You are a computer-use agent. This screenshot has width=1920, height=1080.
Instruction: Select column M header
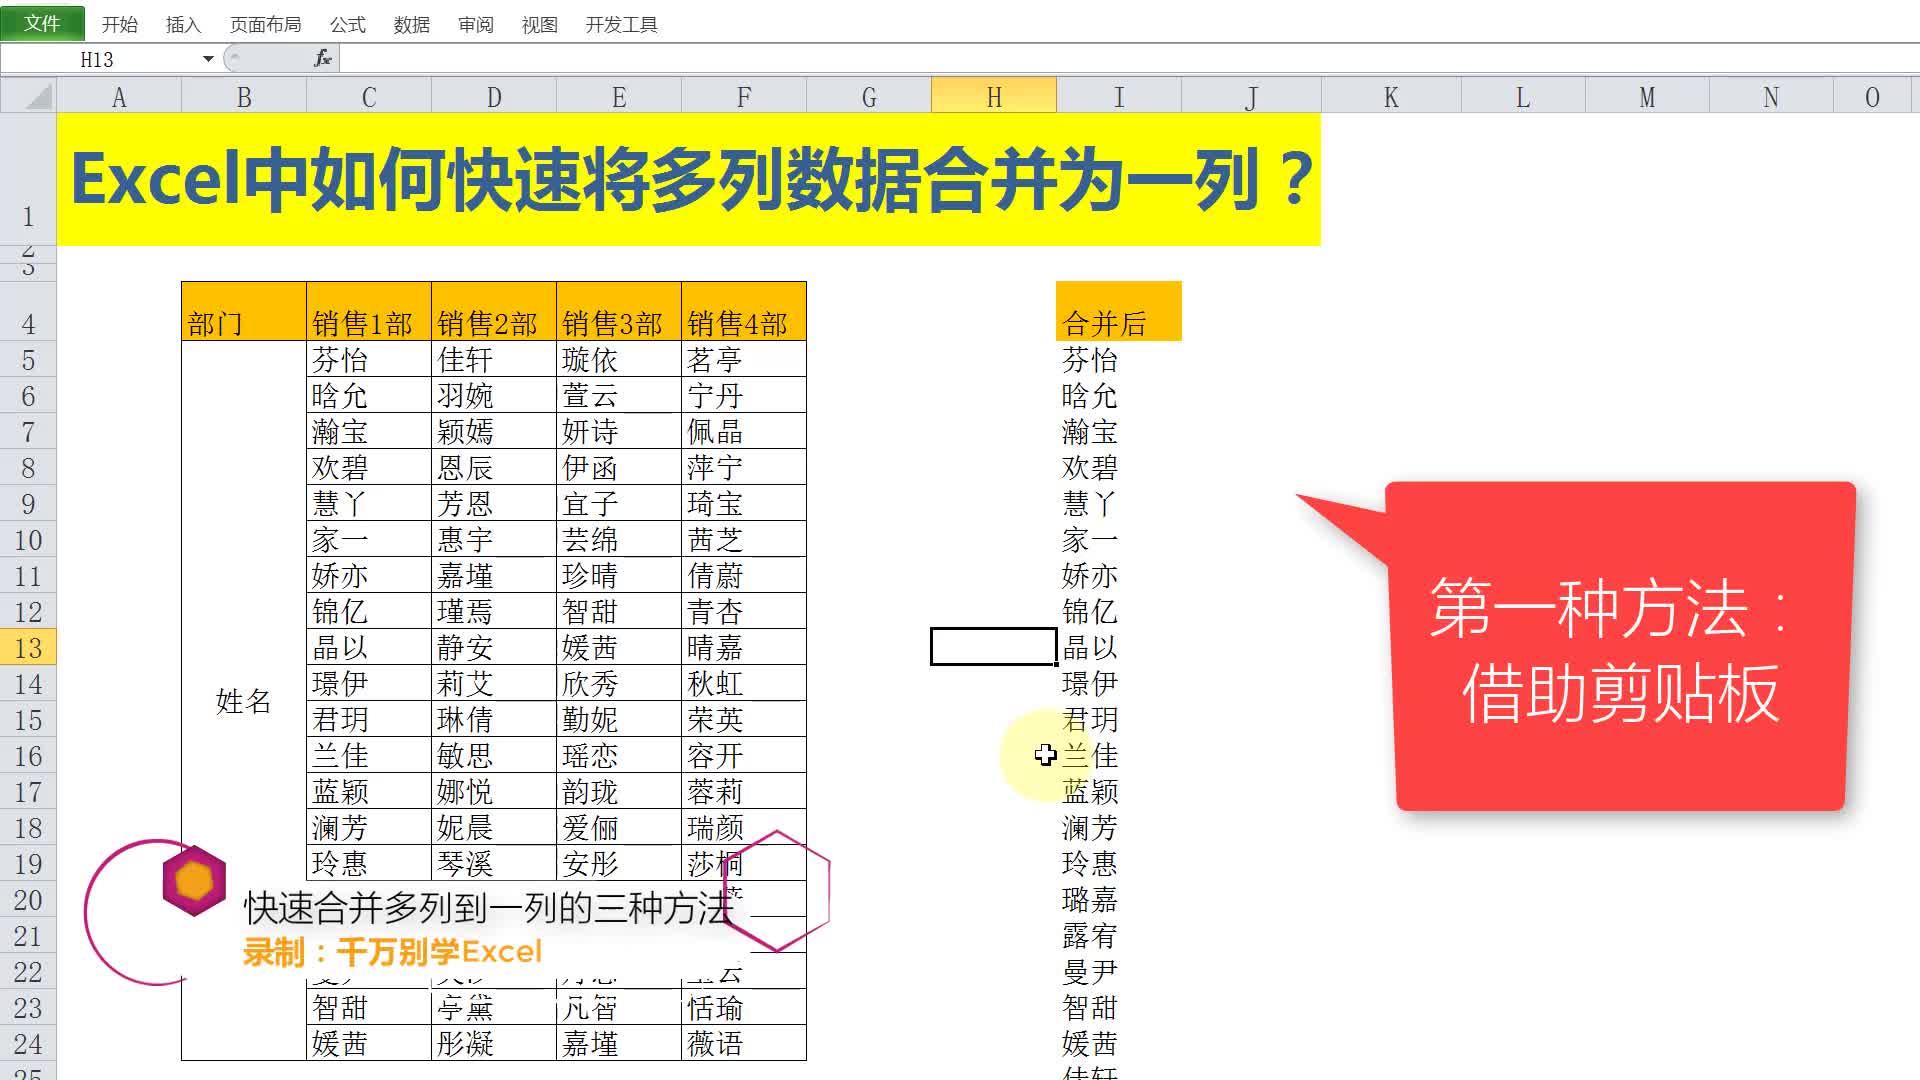pos(1647,97)
